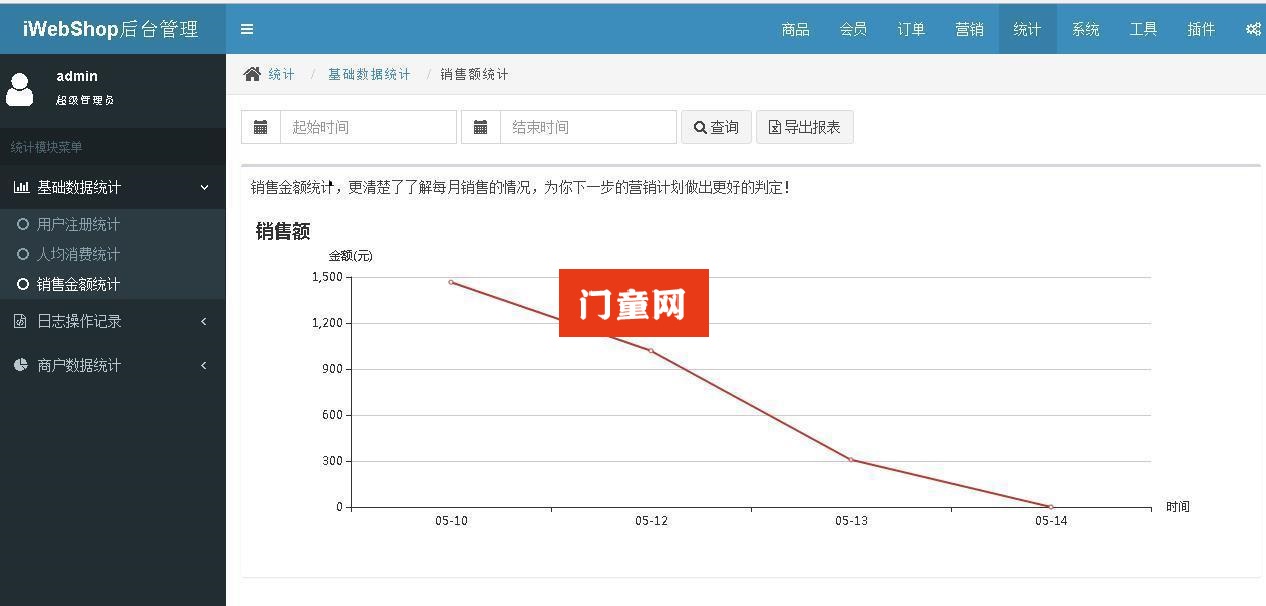
Task: Click the 05-10 data point on chart
Action: tap(451, 282)
